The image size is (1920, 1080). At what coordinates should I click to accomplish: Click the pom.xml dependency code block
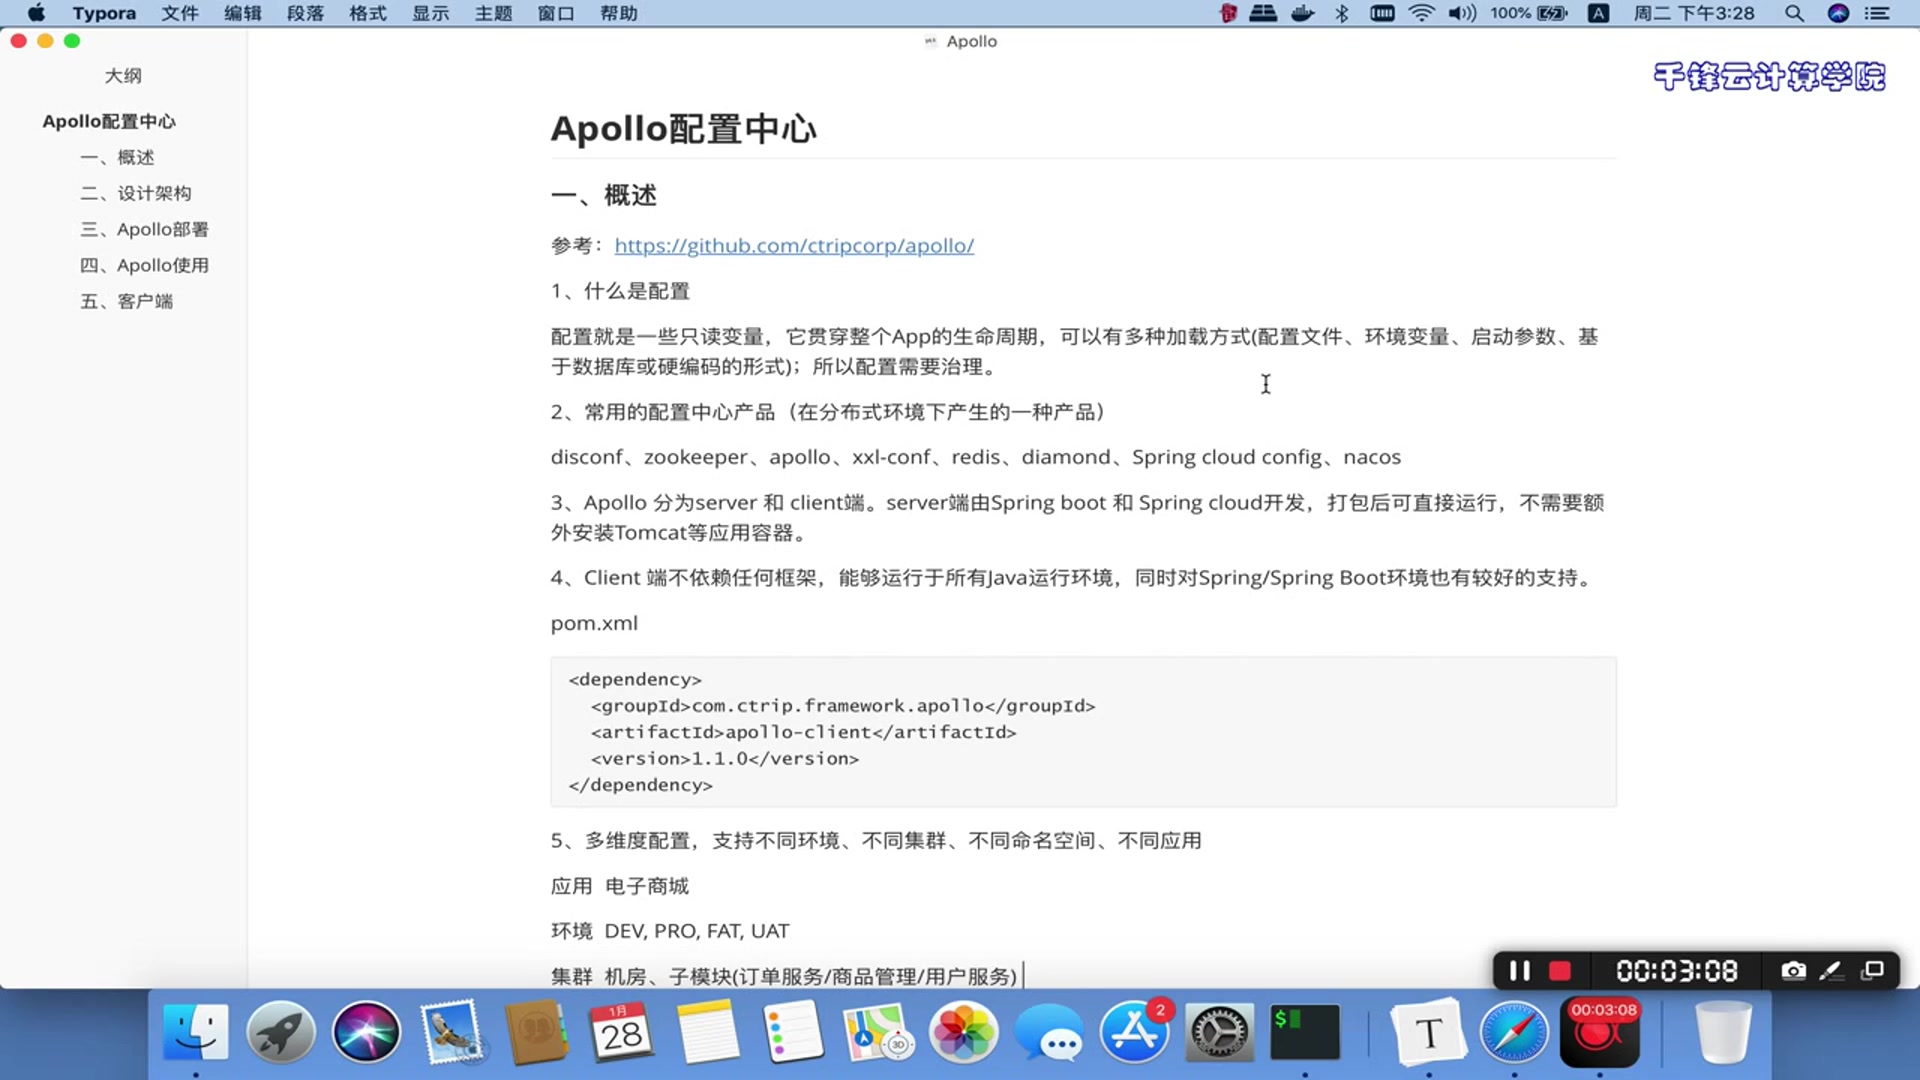tap(1083, 732)
